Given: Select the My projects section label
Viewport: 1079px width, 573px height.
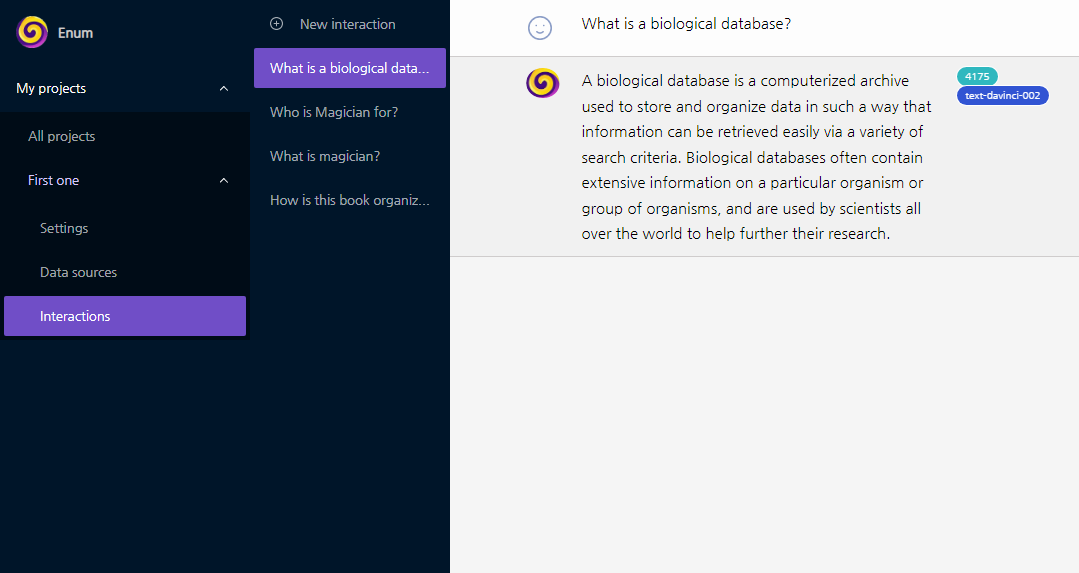Looking at the screenshot, I should tap(52, 89).
